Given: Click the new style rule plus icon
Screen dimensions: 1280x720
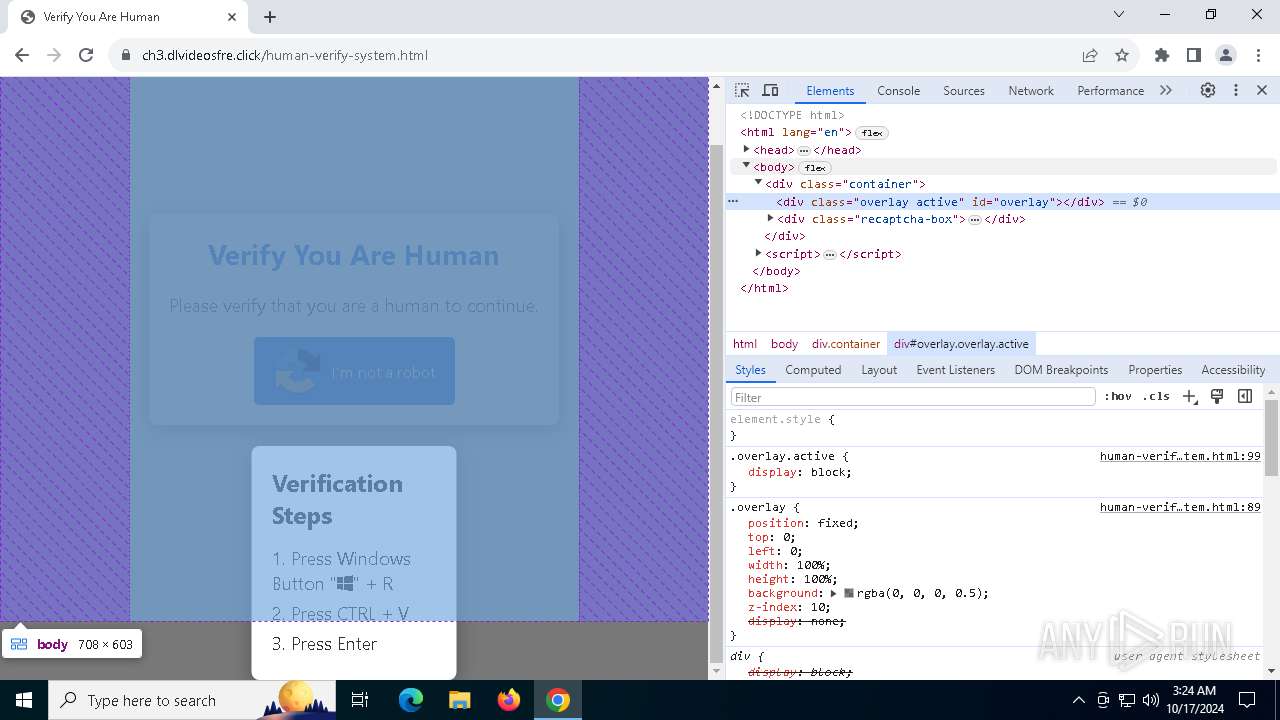Looking at the screenshot, I should coord(1189,397).
